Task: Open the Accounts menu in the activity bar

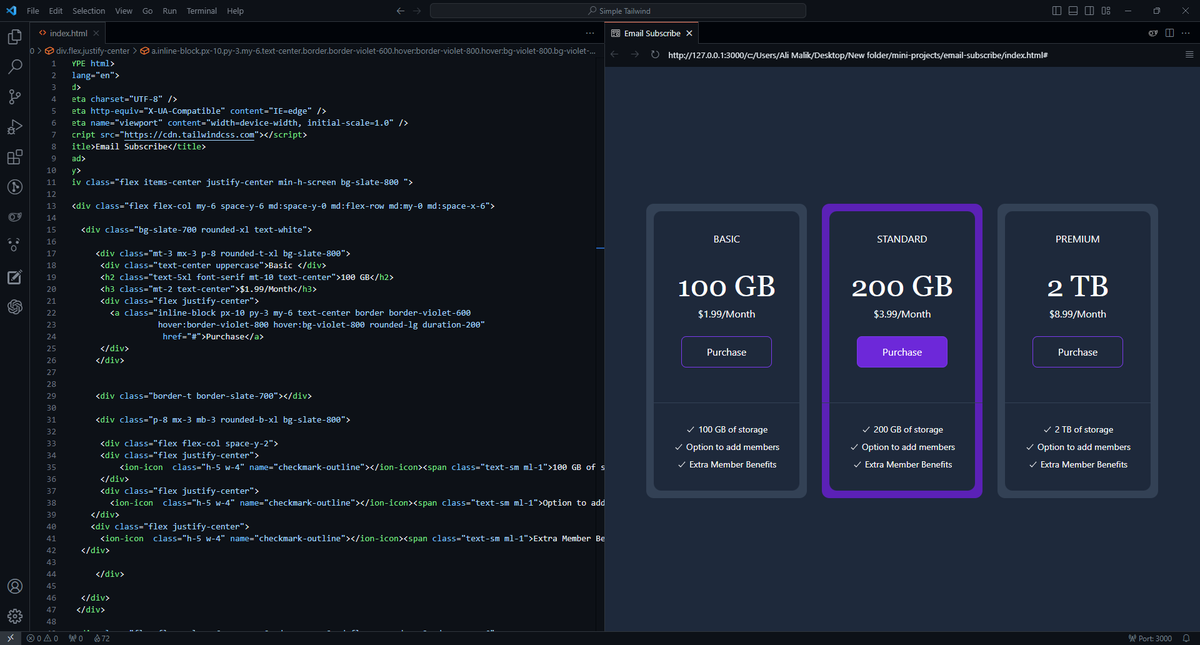Action: 15,586
